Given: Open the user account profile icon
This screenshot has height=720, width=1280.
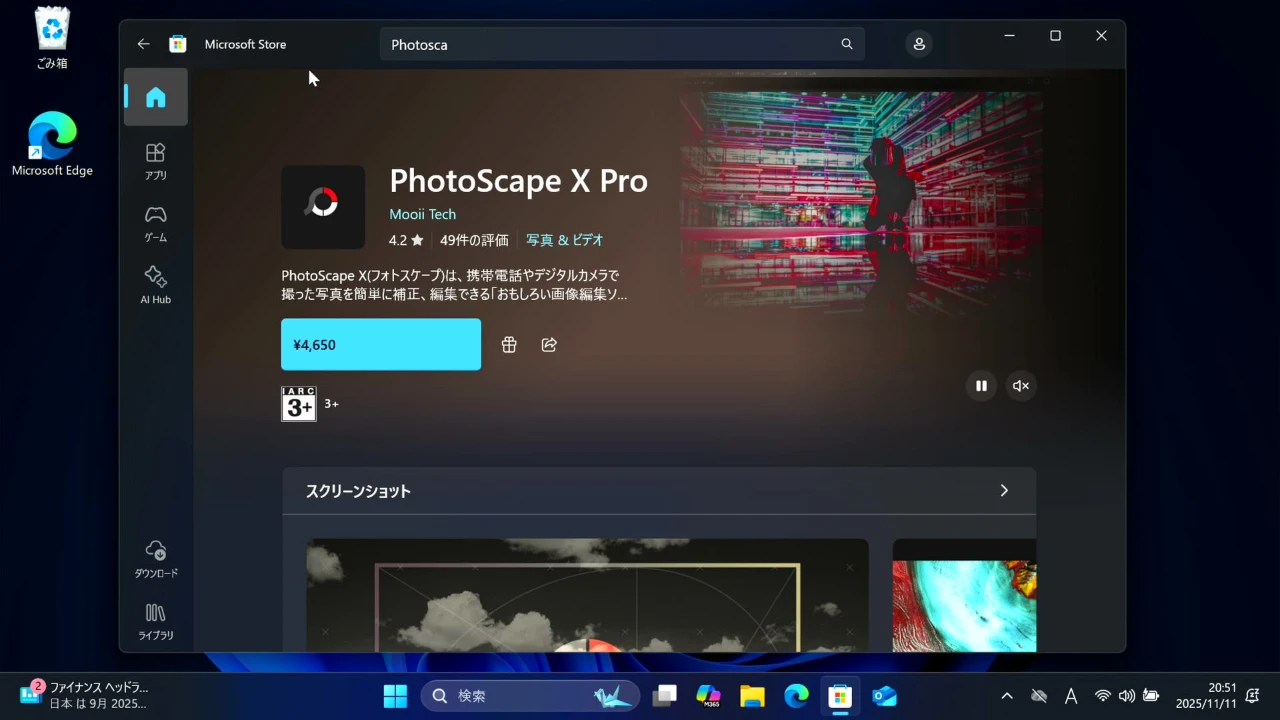Looking at the screenshot, I should click(x=918, y=44).
